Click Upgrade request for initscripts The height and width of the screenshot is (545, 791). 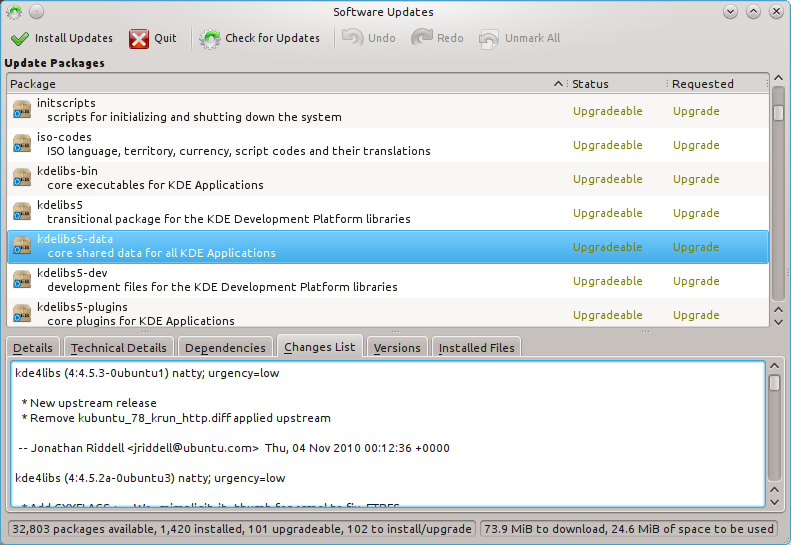pos(696,111)
